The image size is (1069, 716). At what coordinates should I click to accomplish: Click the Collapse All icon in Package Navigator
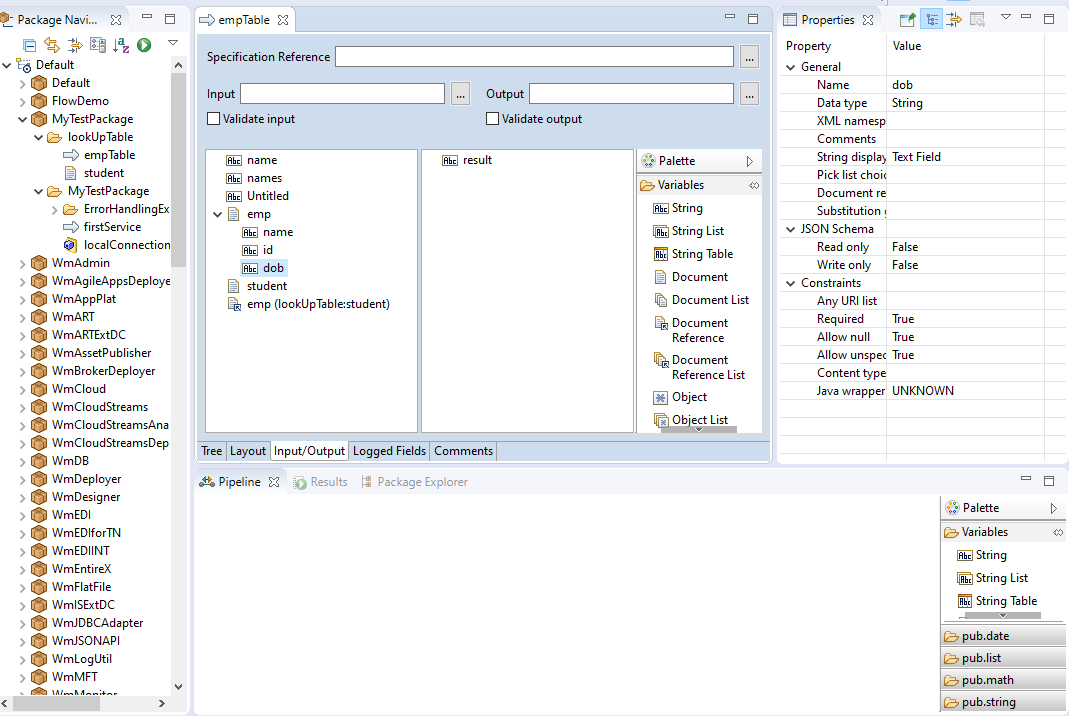click(29, 44)
